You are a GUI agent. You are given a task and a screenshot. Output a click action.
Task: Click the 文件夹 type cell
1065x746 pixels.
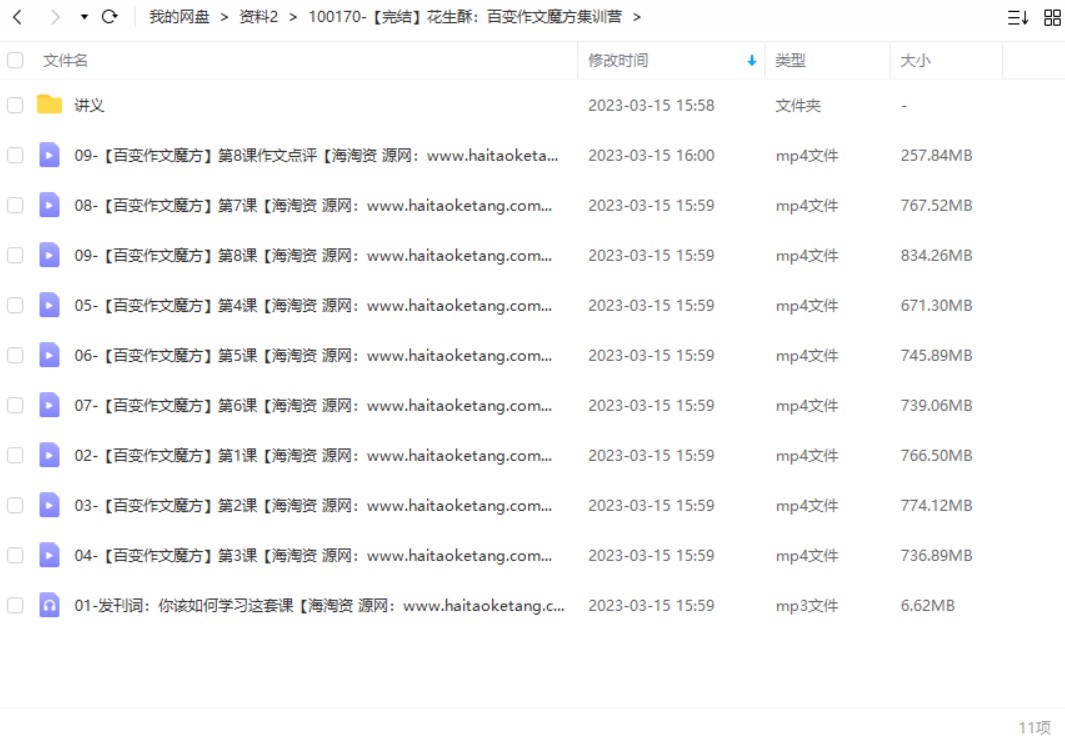click(x=798, y=105)
